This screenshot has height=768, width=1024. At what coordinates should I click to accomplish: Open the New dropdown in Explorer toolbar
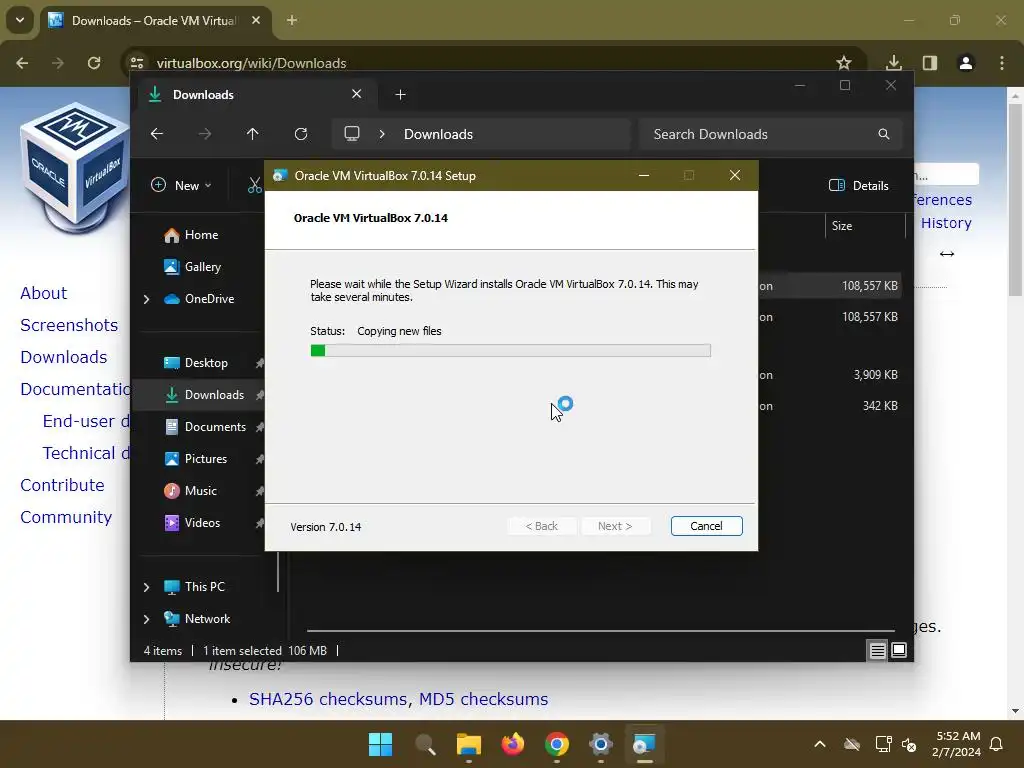pos(182,185)
